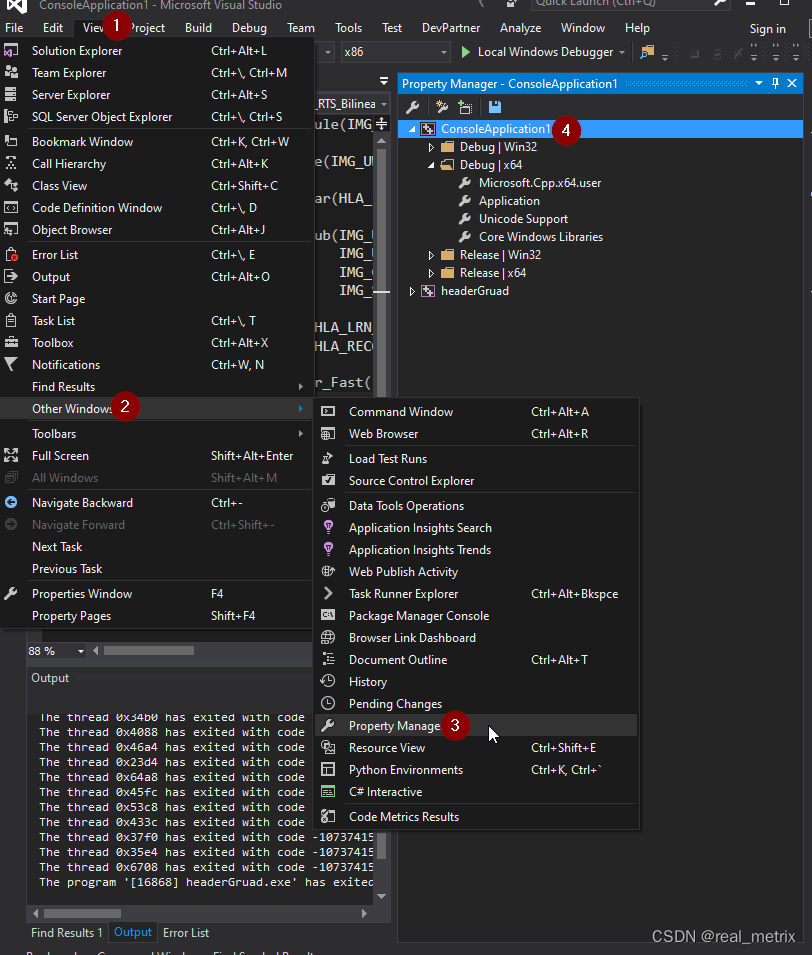Open Property Manager window position dropdown
Screen dimensions: 812x955
point(759,83)
